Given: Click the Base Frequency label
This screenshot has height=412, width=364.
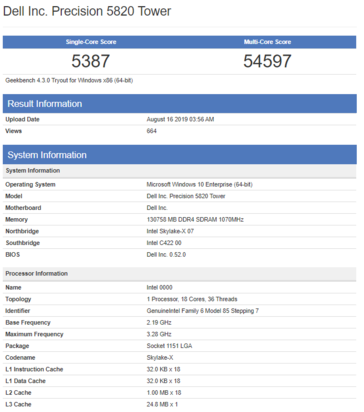Looking at the screenshot, I should pos(28,323).
